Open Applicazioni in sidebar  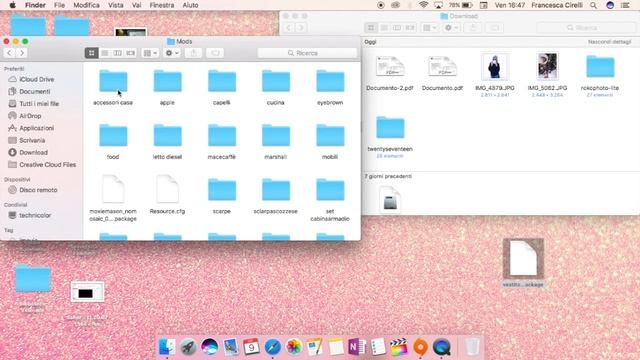click(x=36, y=128)
